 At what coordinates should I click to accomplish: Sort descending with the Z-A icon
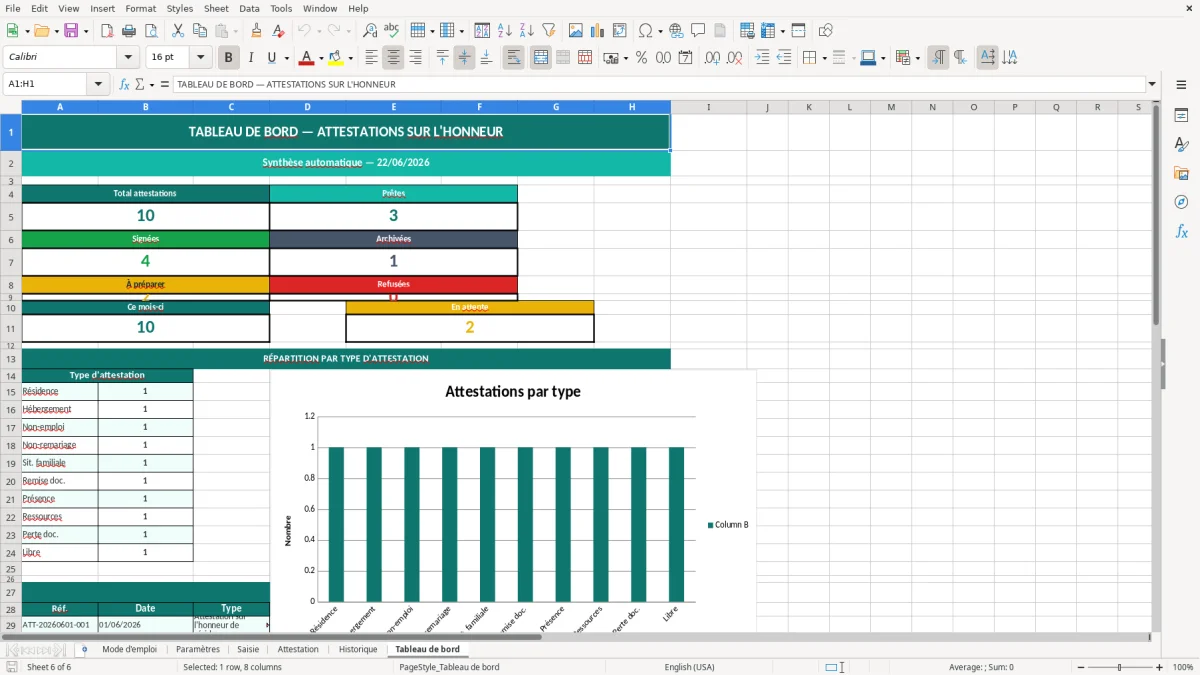526,31
